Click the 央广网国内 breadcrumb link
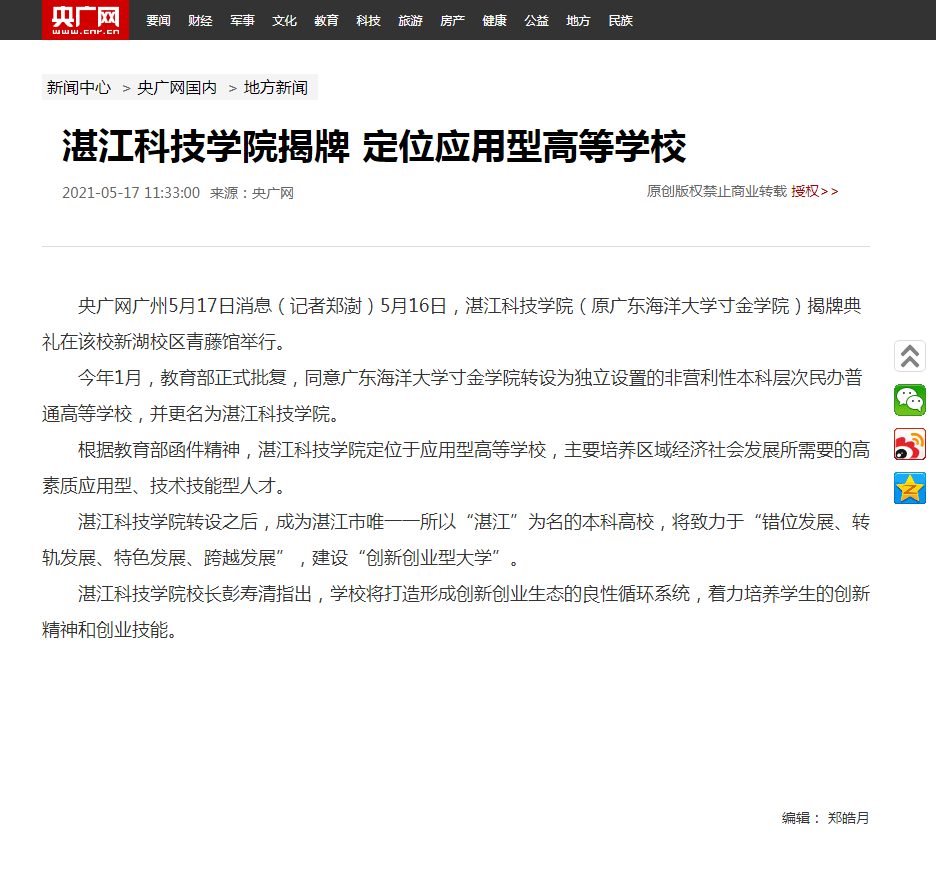The image size is (936, 877). (177, 88)
